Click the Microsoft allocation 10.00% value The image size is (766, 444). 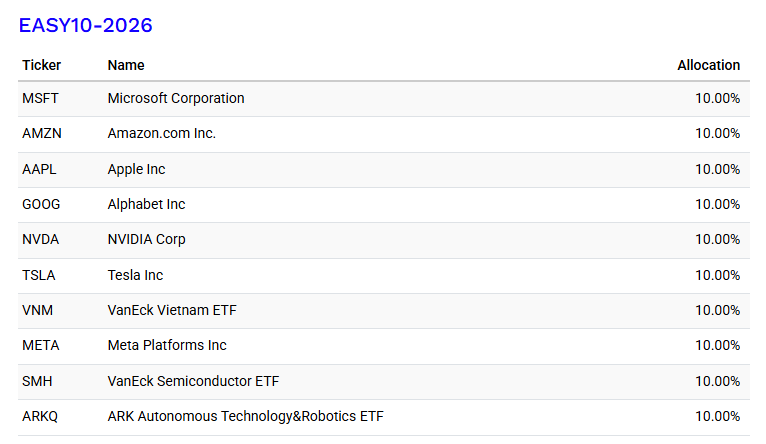point(717,98)
